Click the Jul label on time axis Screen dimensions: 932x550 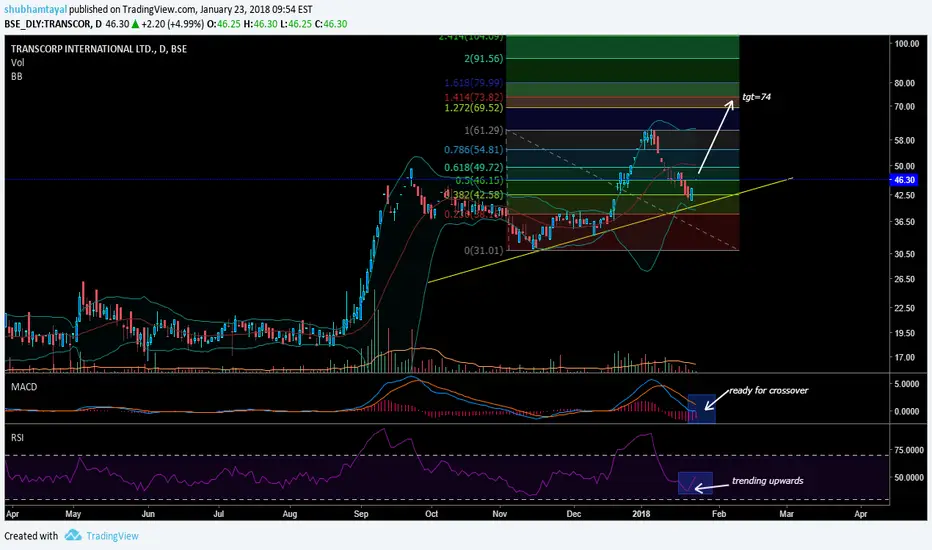click(x=218, y=513)
